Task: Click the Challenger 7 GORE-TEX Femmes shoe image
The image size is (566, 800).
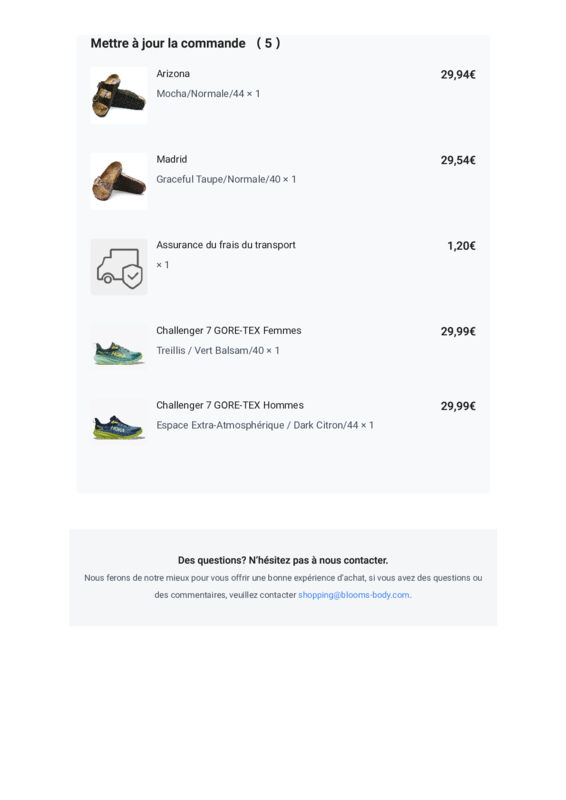Action: [x=119, y=353]
